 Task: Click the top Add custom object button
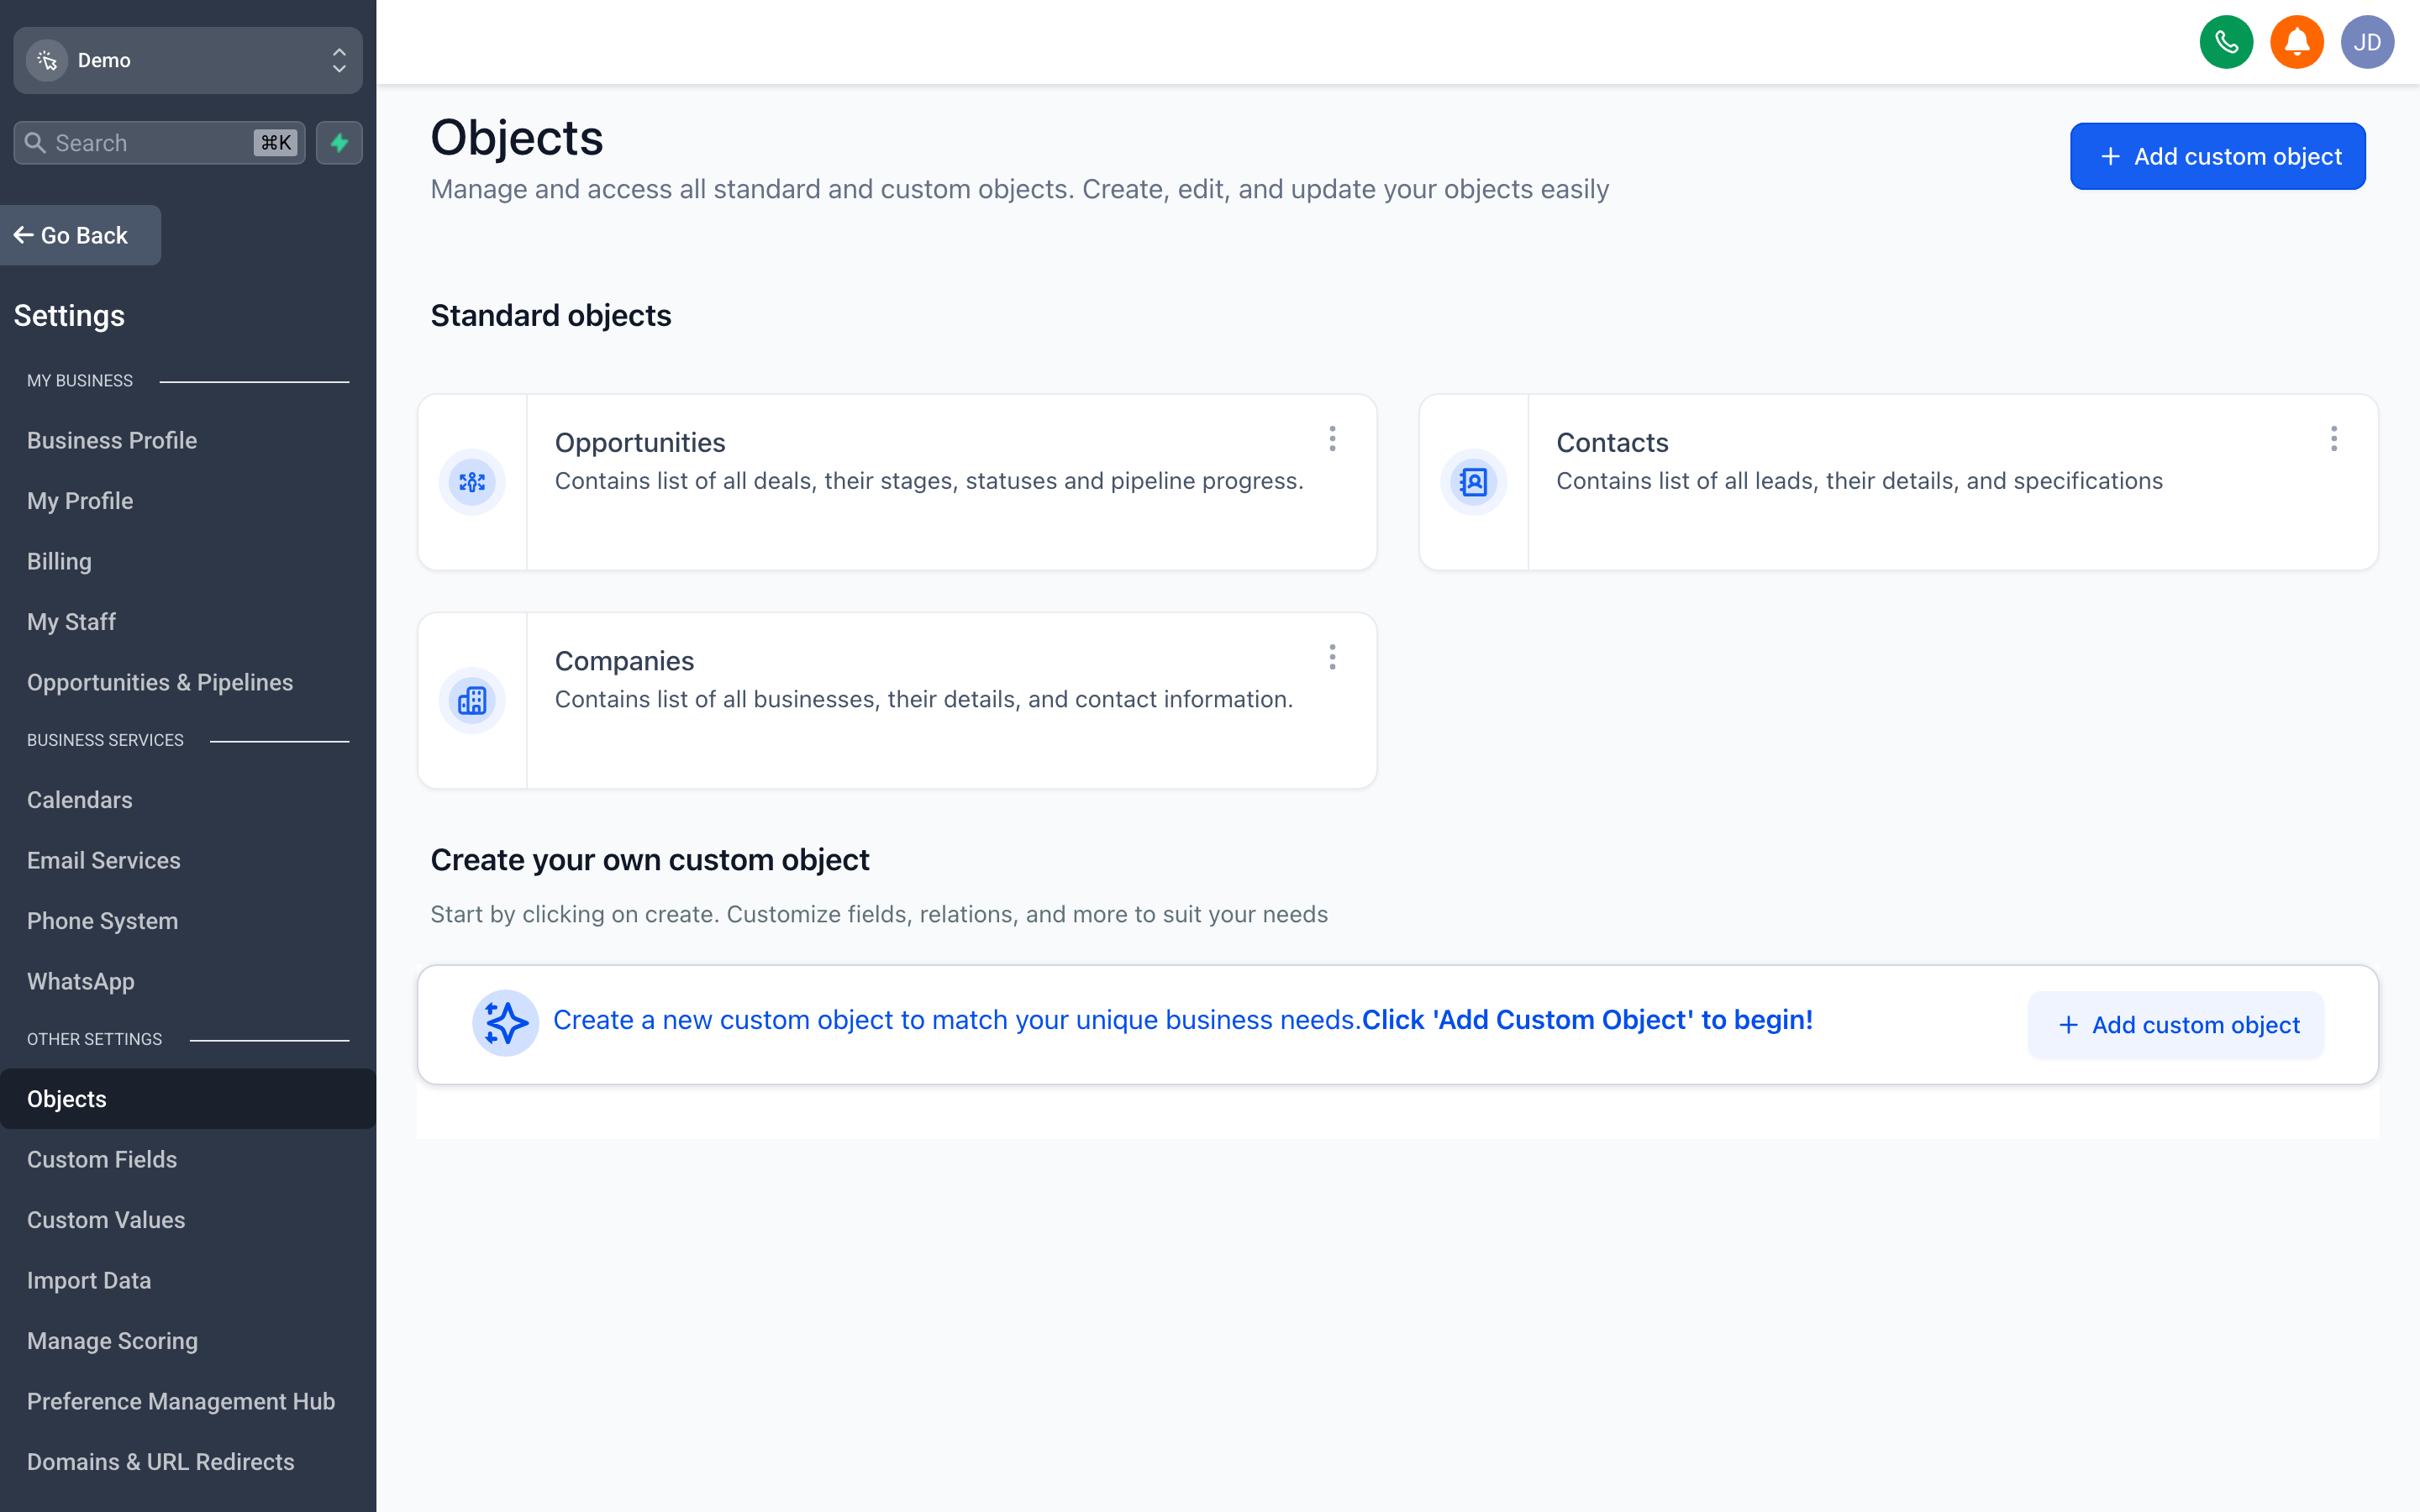click(x=2217, y=156)
